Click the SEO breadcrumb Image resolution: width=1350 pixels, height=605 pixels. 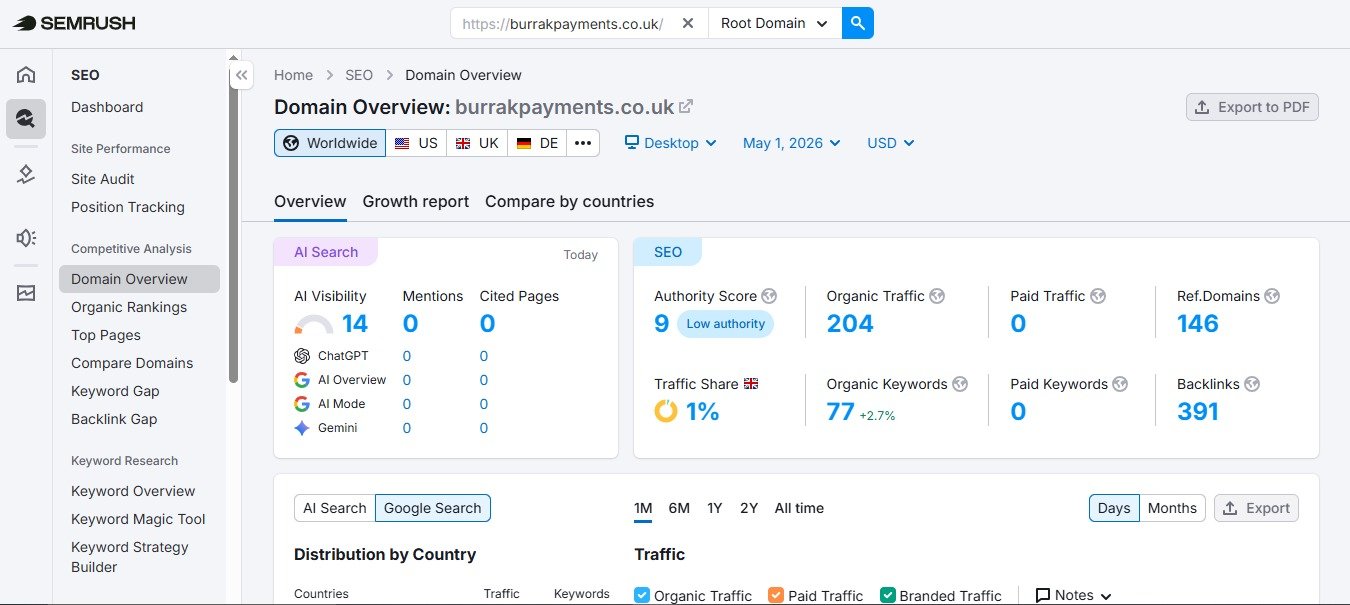click(359, 75)
